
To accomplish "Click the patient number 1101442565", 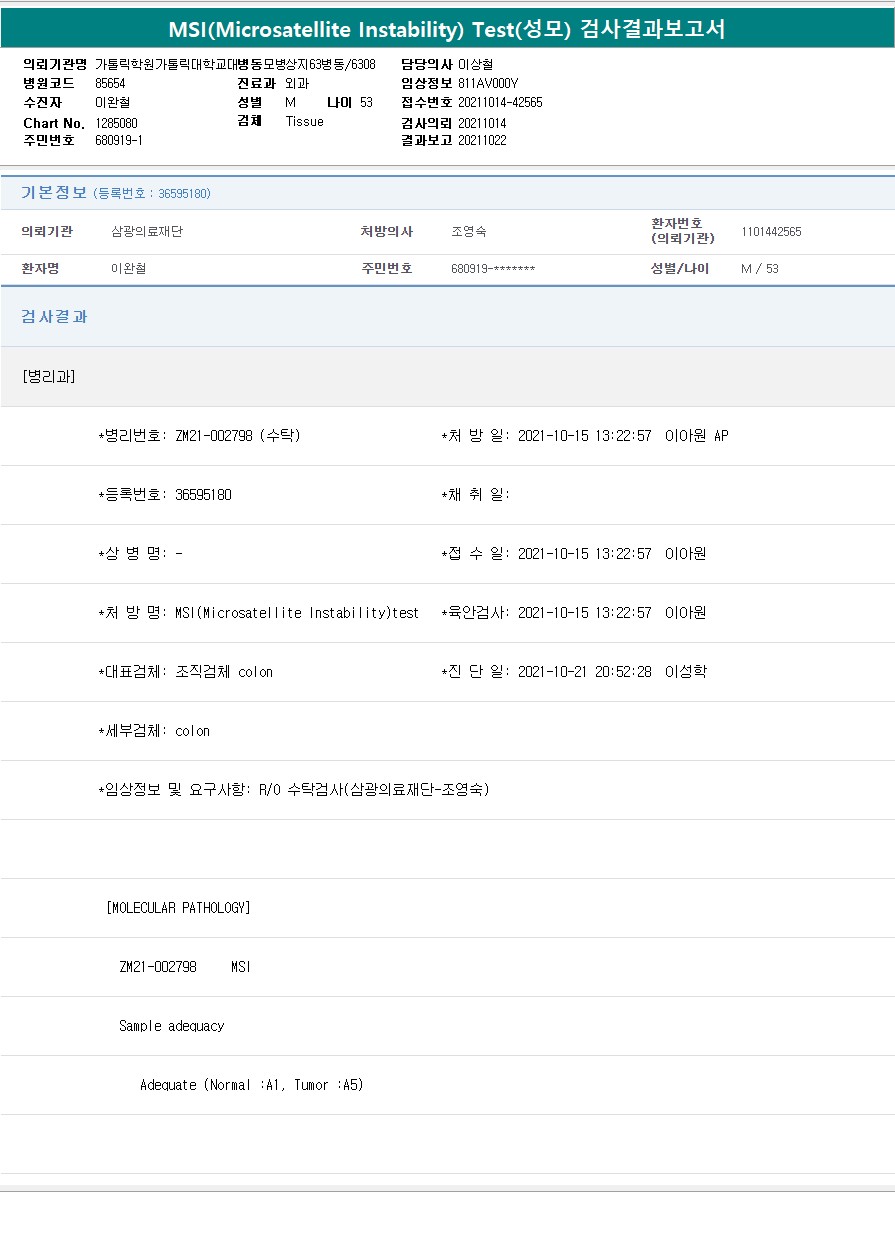I will click(x=771, y=232).
